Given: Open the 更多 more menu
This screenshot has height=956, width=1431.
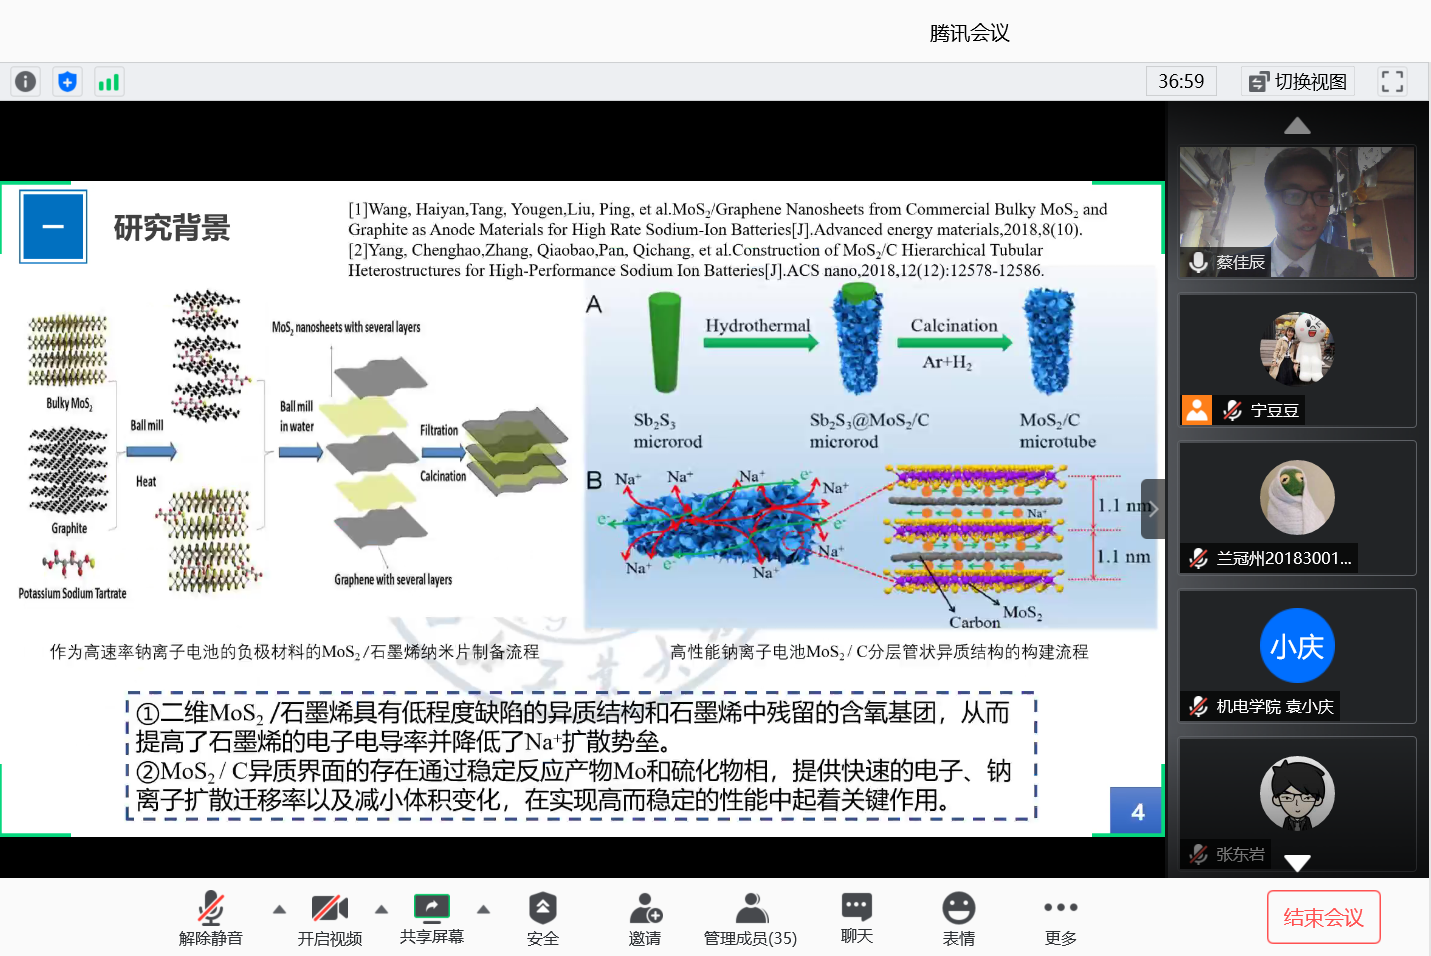Looking at the screenshot, I should 1060,918.
